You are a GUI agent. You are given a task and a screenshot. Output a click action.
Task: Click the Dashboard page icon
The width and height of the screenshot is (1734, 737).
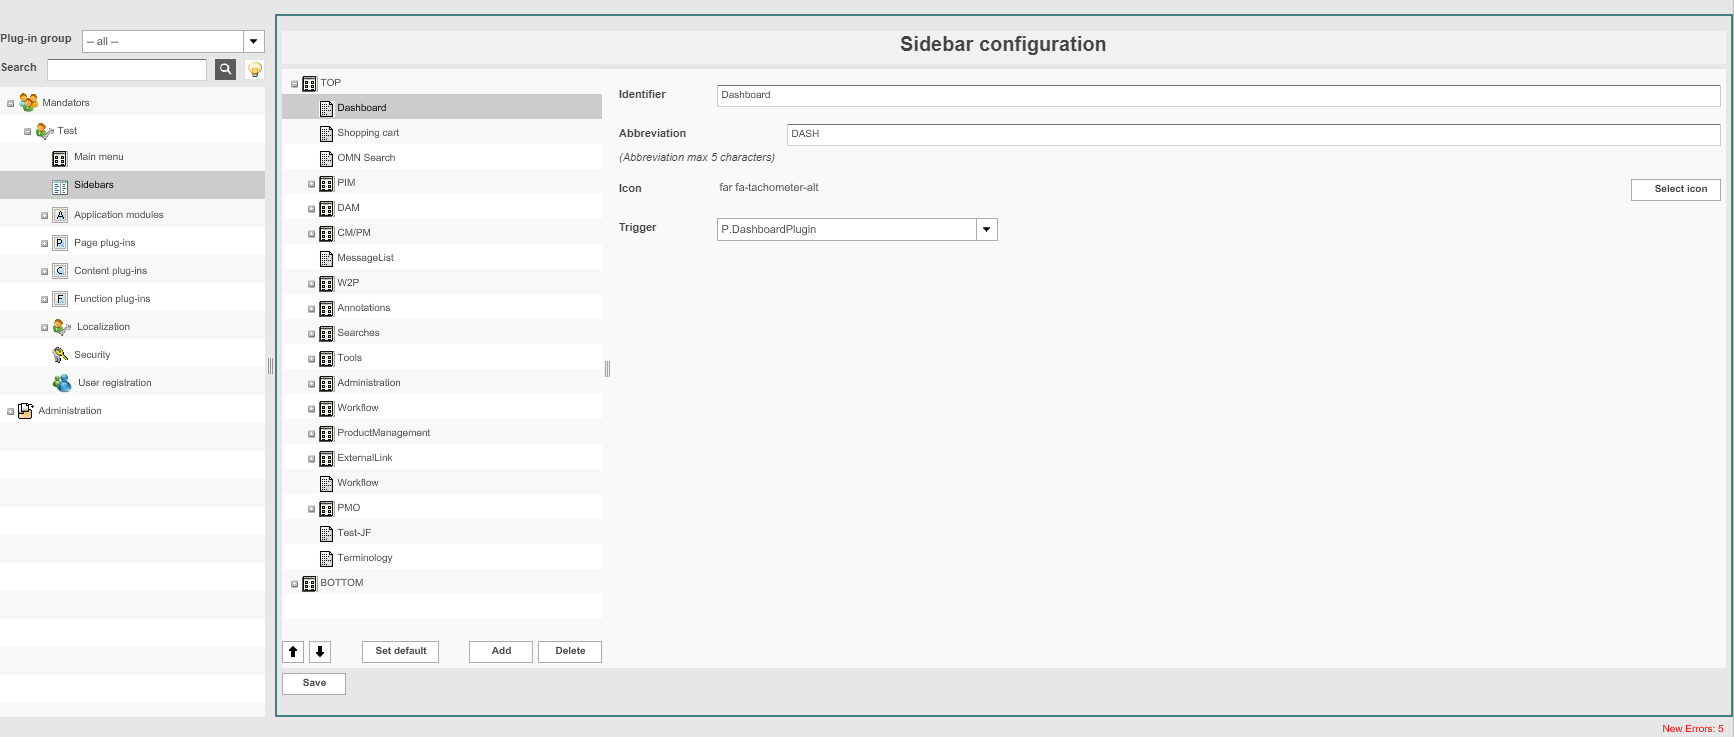[326, 108]
